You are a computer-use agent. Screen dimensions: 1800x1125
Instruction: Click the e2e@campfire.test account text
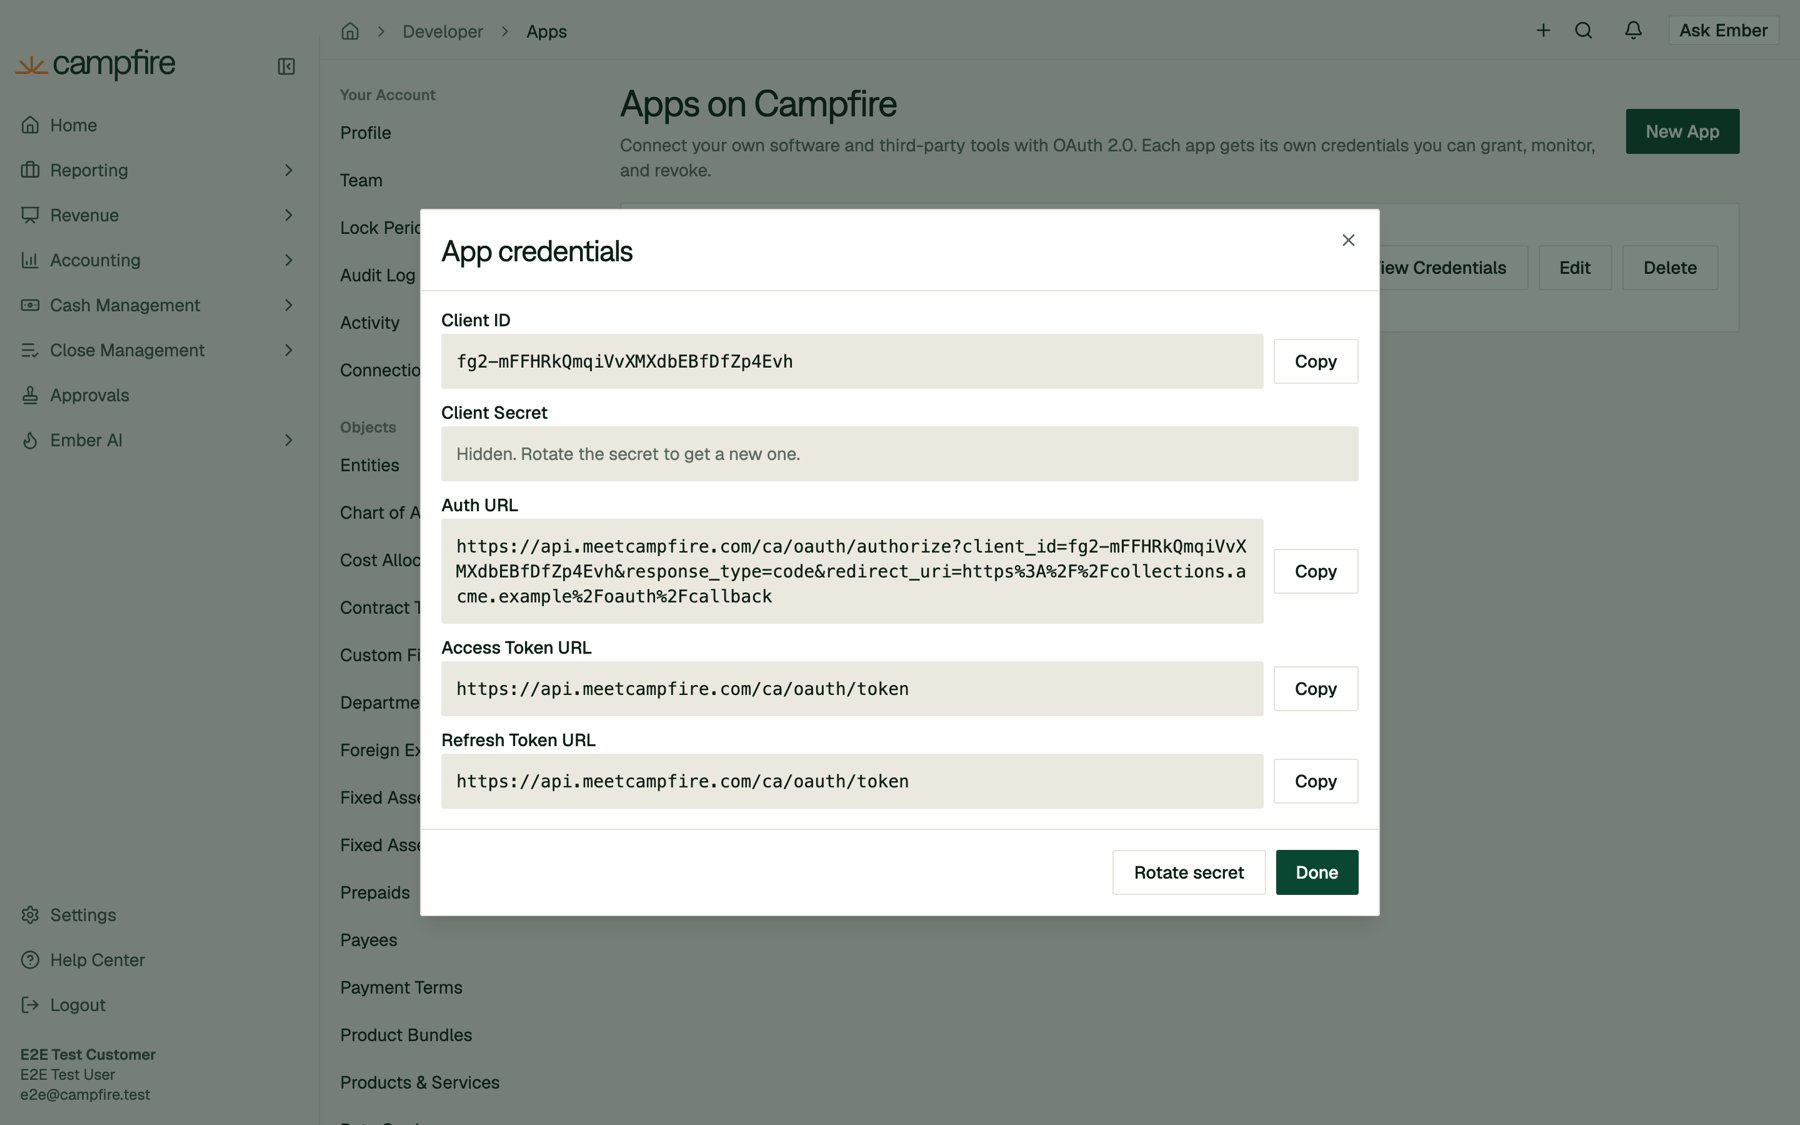click(x=85, y=1094)
